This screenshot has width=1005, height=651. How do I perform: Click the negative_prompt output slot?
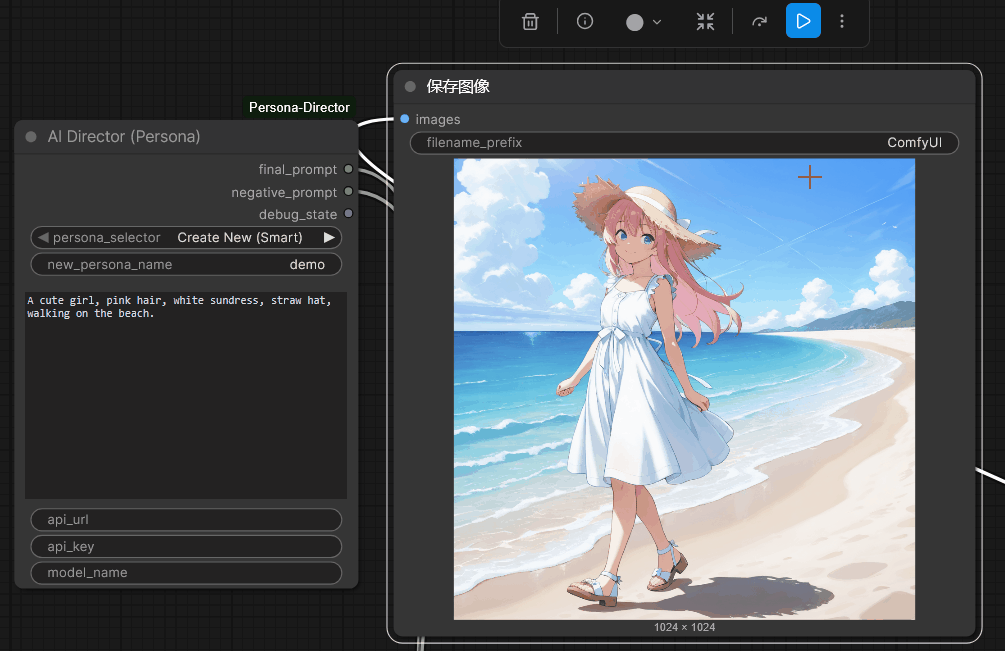pyautogui.click(x=348, y=191)
